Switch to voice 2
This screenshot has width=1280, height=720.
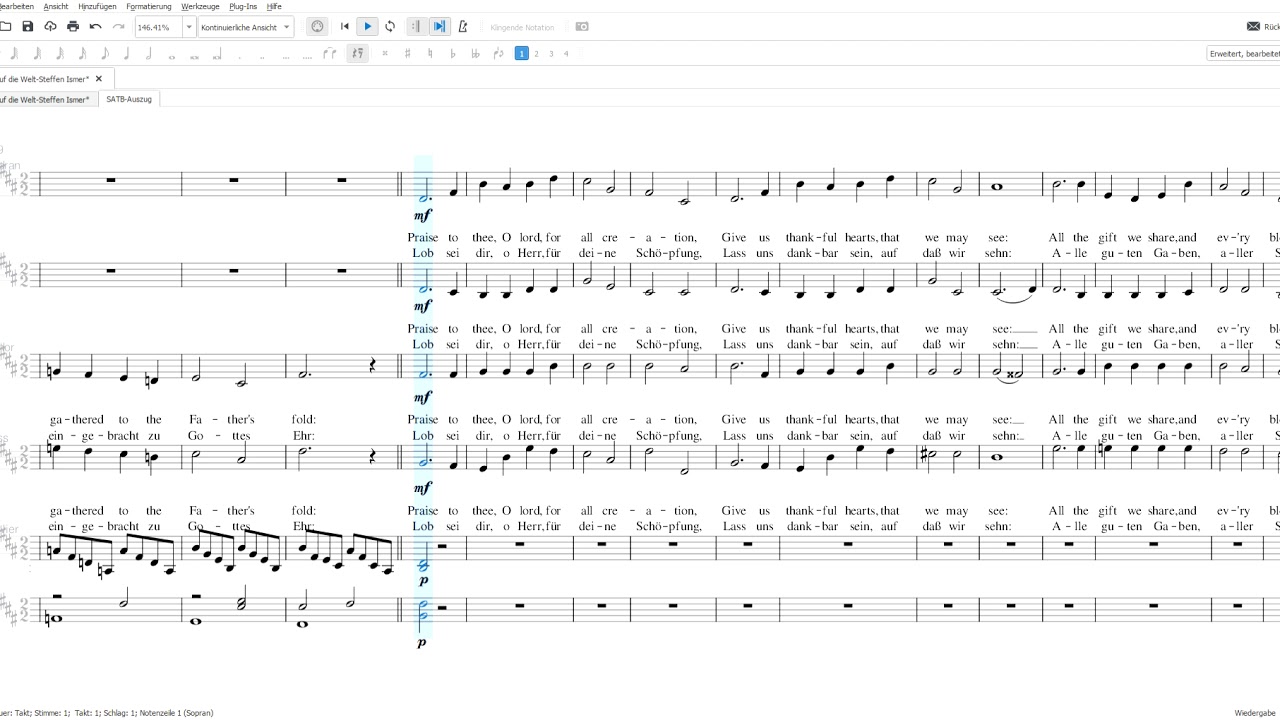click(536, 54)
